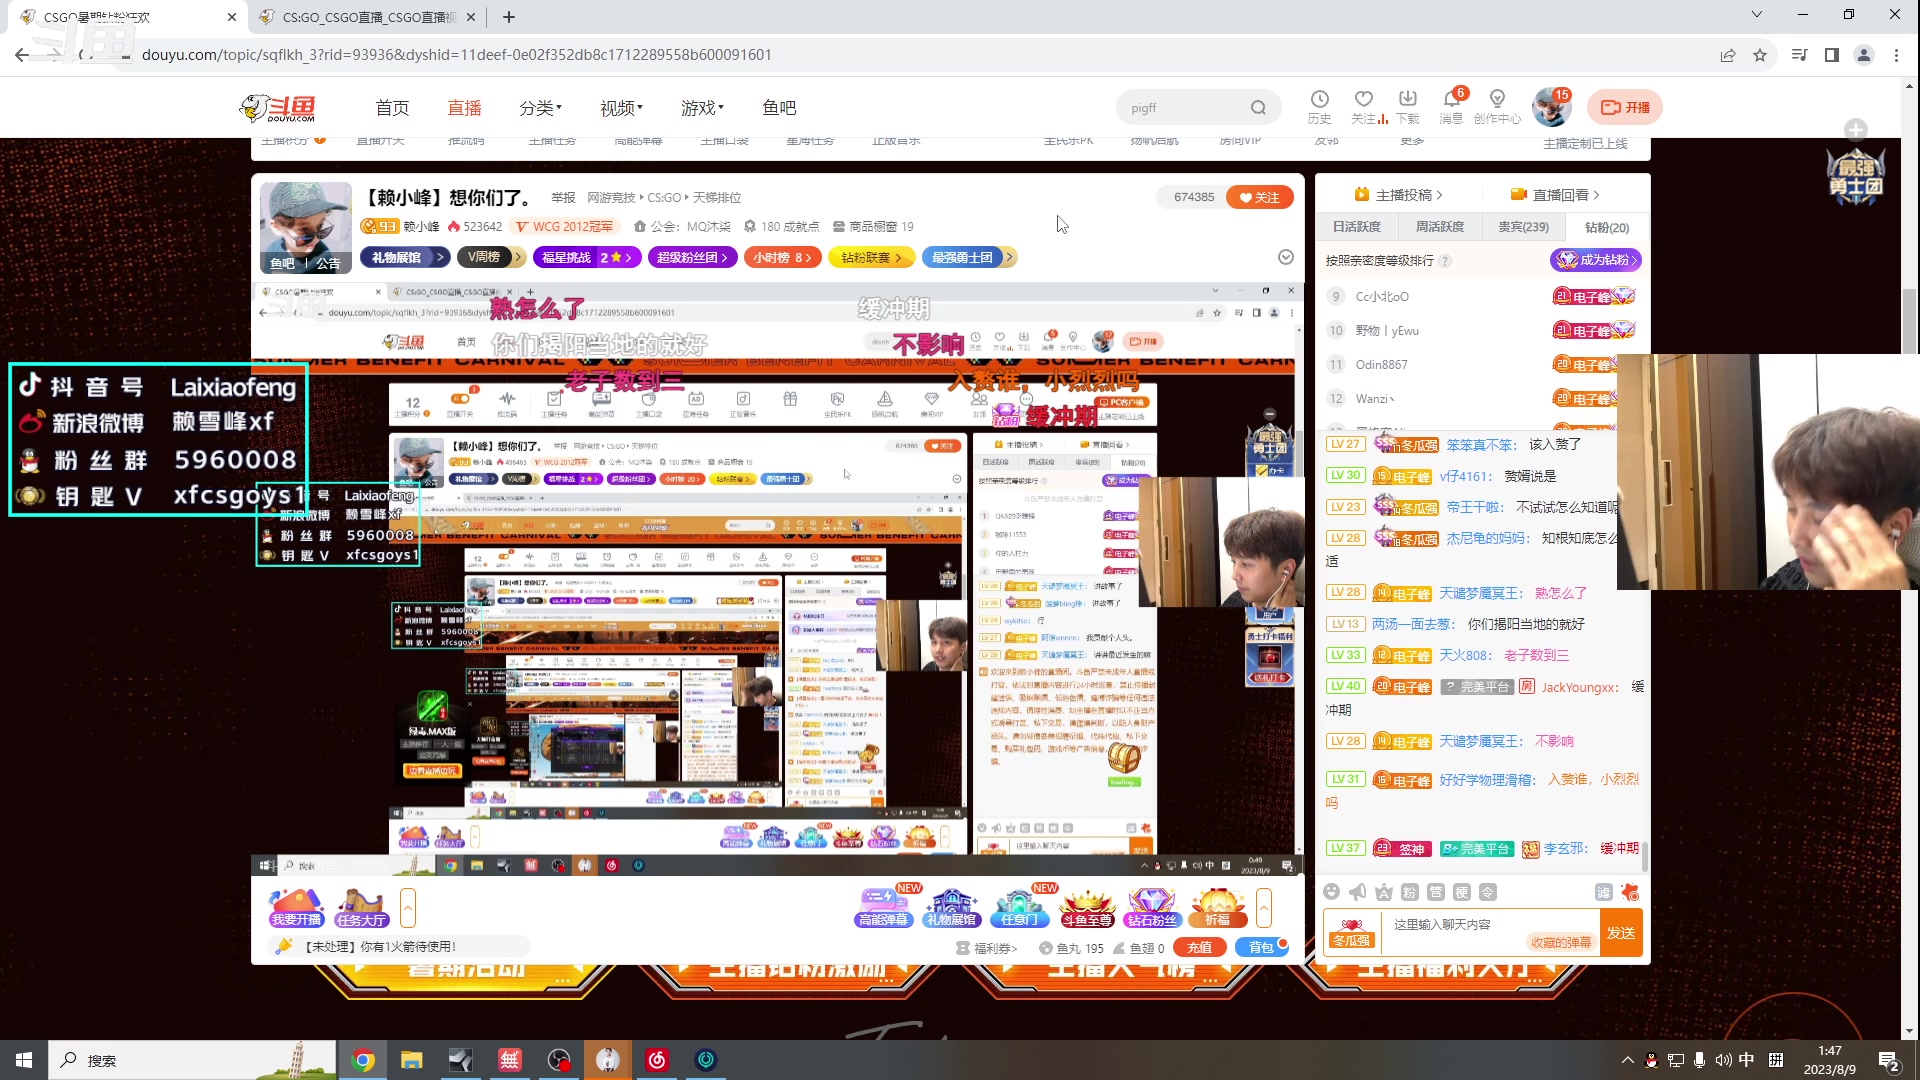Click the 滤 filter icon in chat toolbar
The image size is (1920, 1080).
1603,892
